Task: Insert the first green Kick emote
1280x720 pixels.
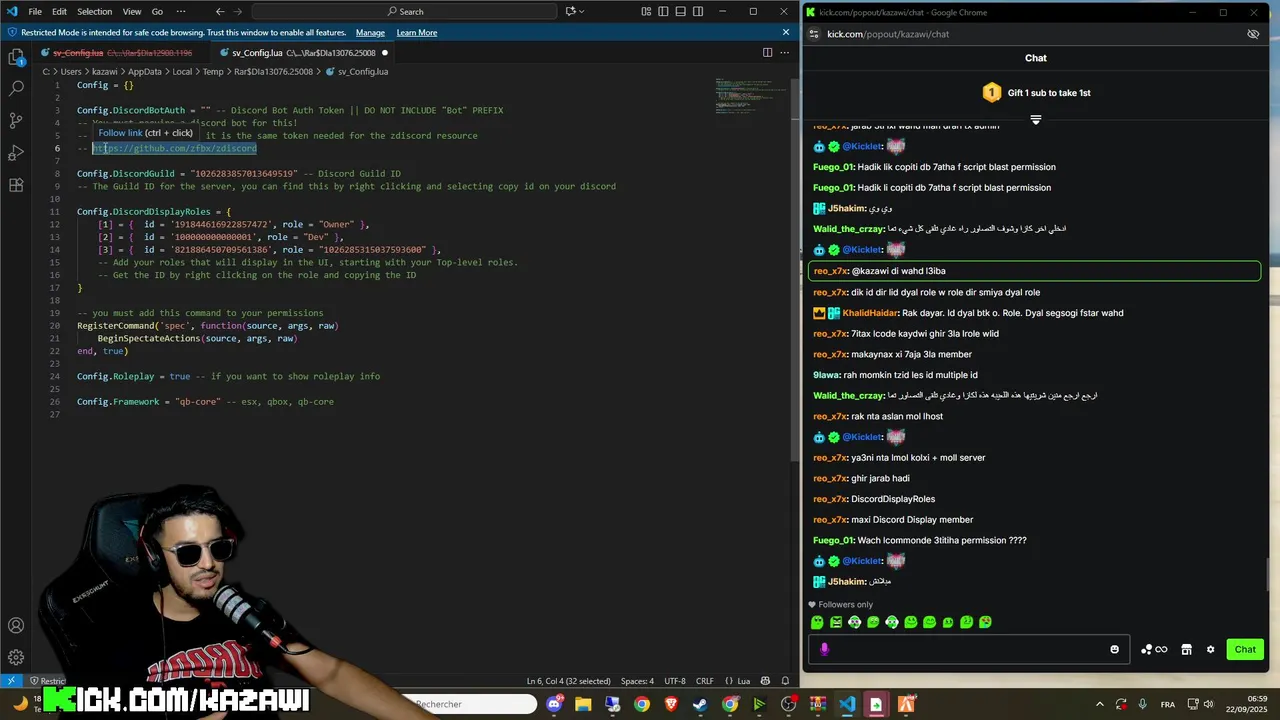Action: pos(817,622)
